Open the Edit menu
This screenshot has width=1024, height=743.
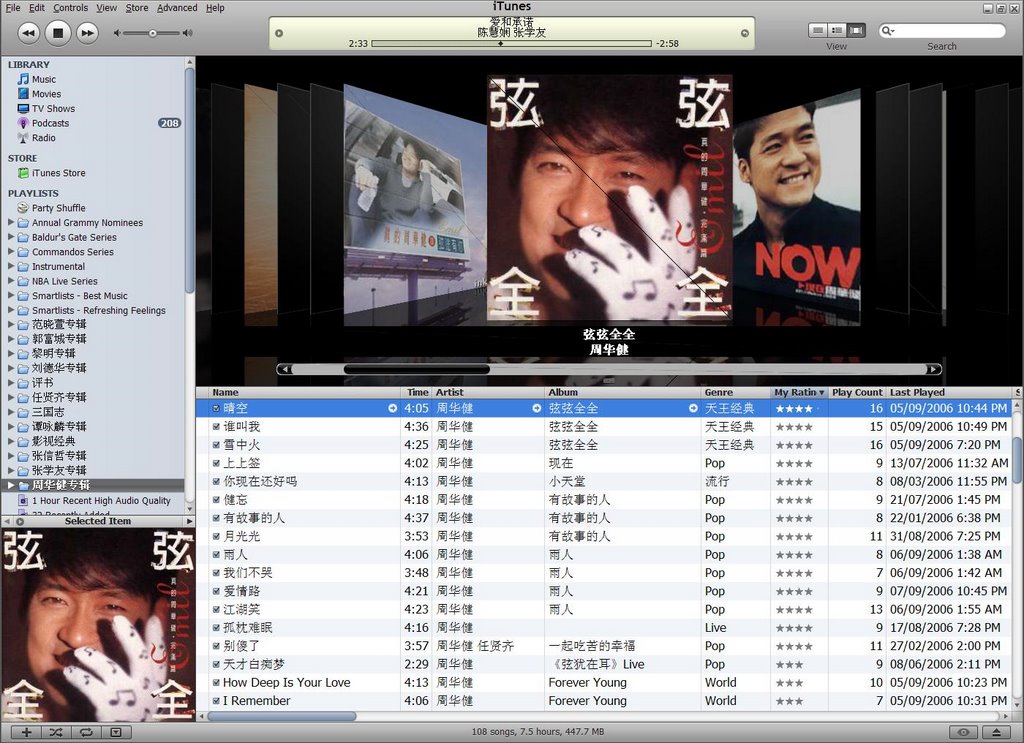pos(37,8)
